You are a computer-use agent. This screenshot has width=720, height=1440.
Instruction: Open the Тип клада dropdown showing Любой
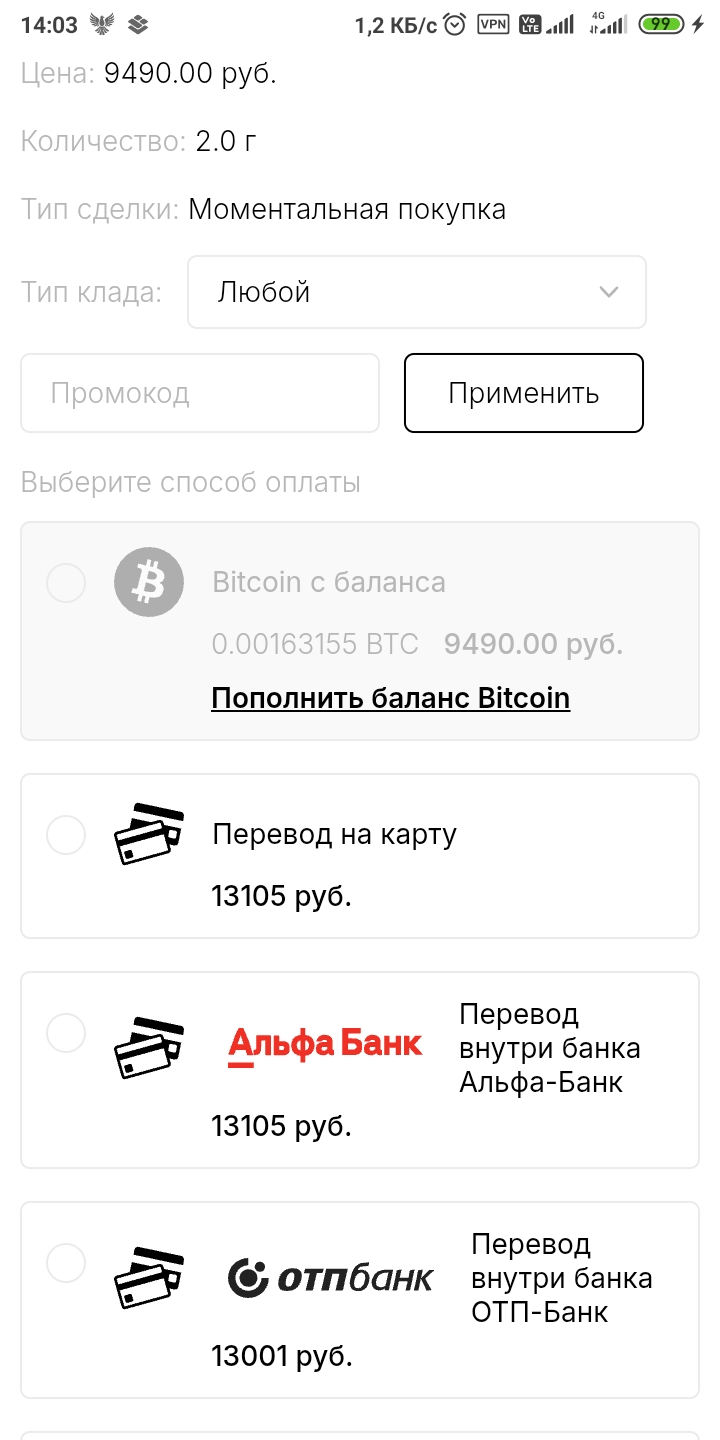[416, 292]
